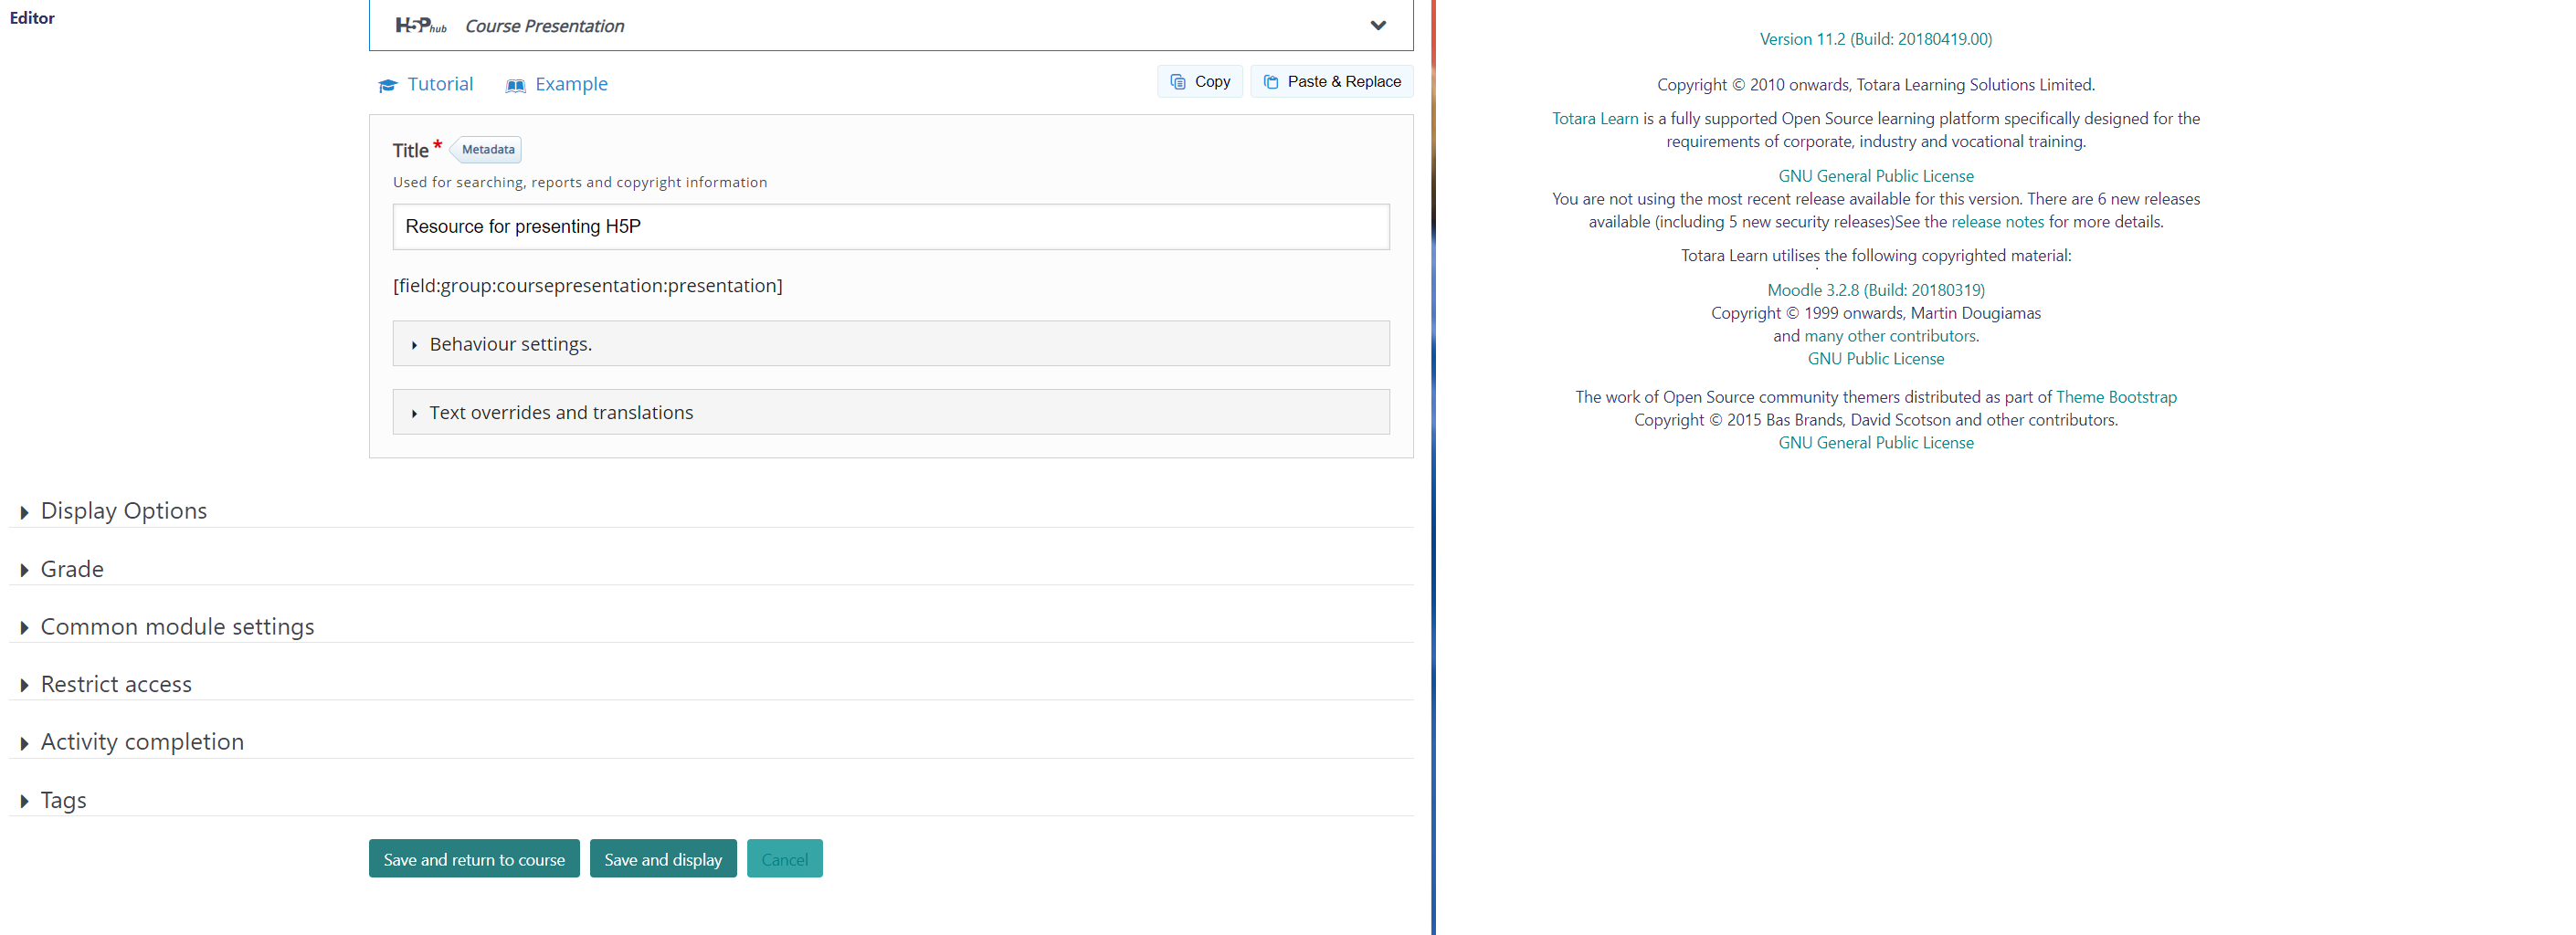Expand the Display Options section
Image resolution: width=2576 pixels, height=935 pixels.
click(x=123, y=511)
